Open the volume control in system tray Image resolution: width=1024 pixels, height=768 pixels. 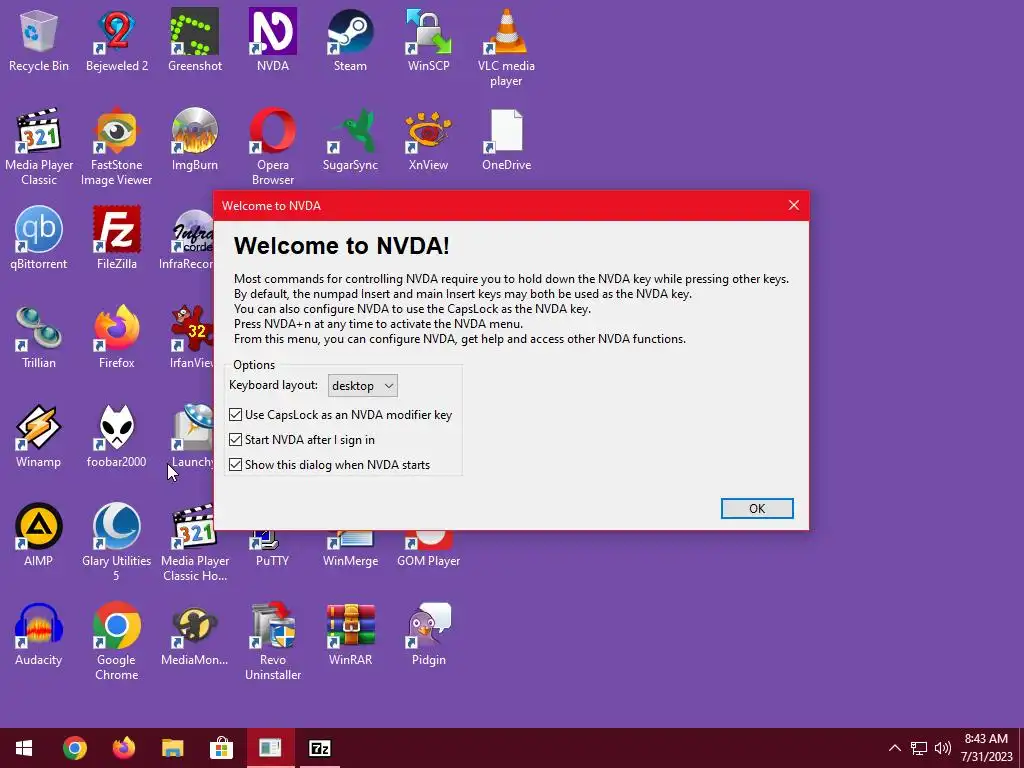[x=942, y=748]
